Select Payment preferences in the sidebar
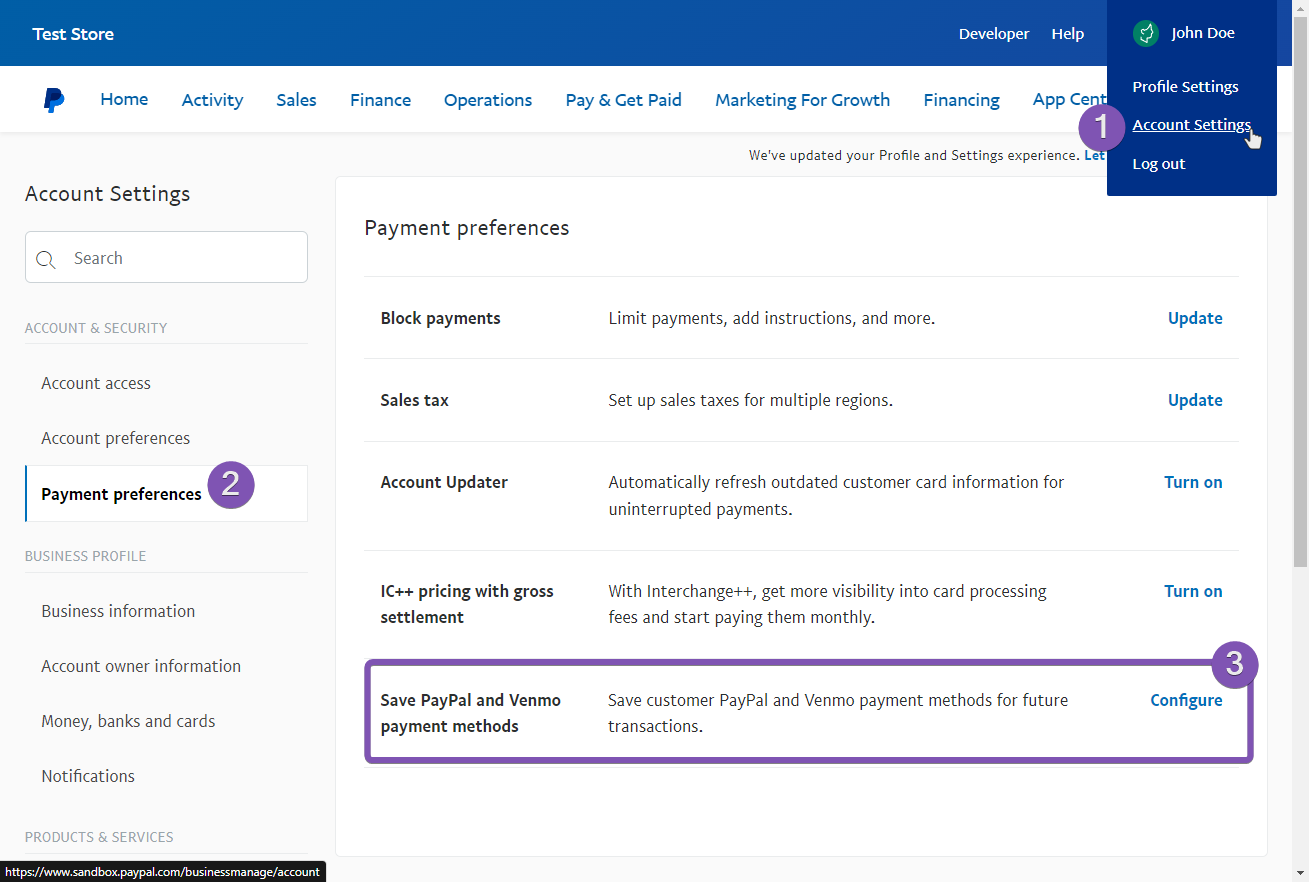Image resolution: width=1309 pixels, height=882 pixels. (x=121, y=493)
